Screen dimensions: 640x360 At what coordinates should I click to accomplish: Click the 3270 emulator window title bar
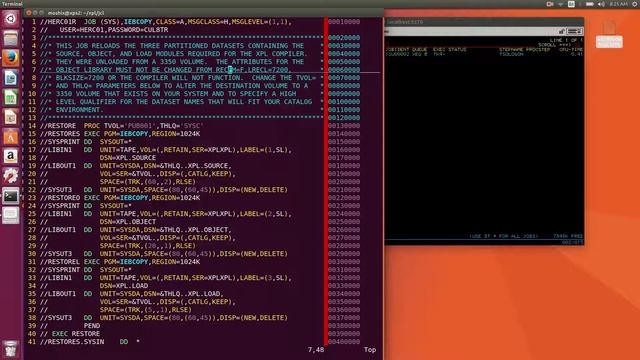click(x=484, y=22)
